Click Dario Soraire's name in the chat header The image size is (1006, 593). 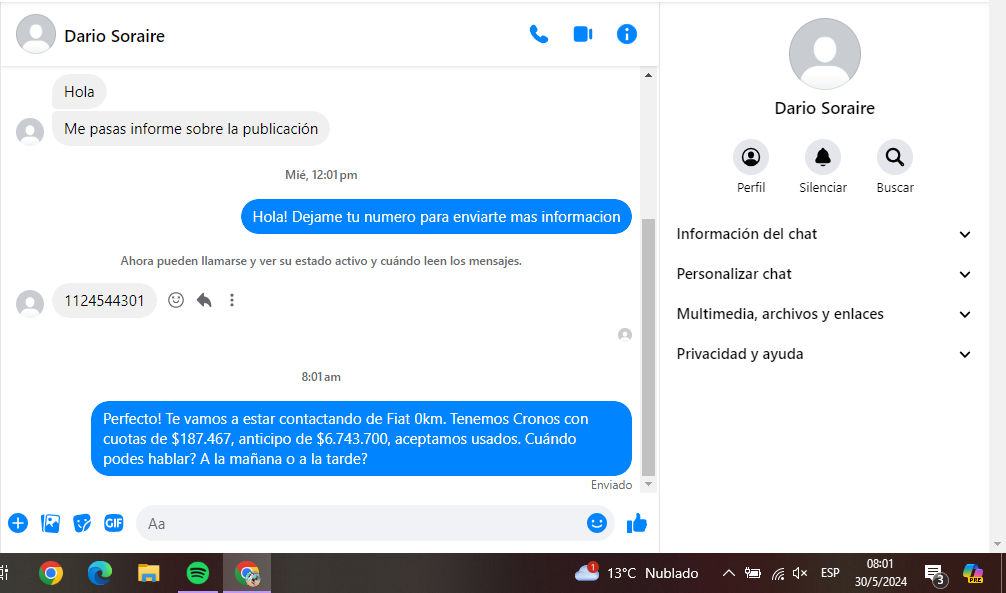(x=114, y=36)
